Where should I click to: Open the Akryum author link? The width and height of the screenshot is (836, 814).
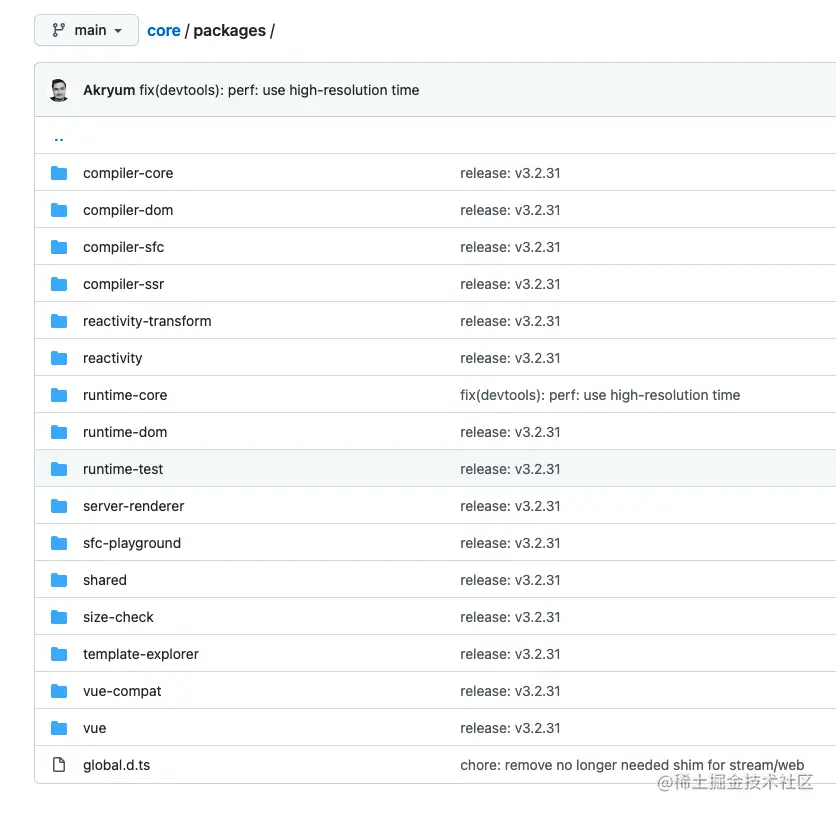(x=109, y=90)
